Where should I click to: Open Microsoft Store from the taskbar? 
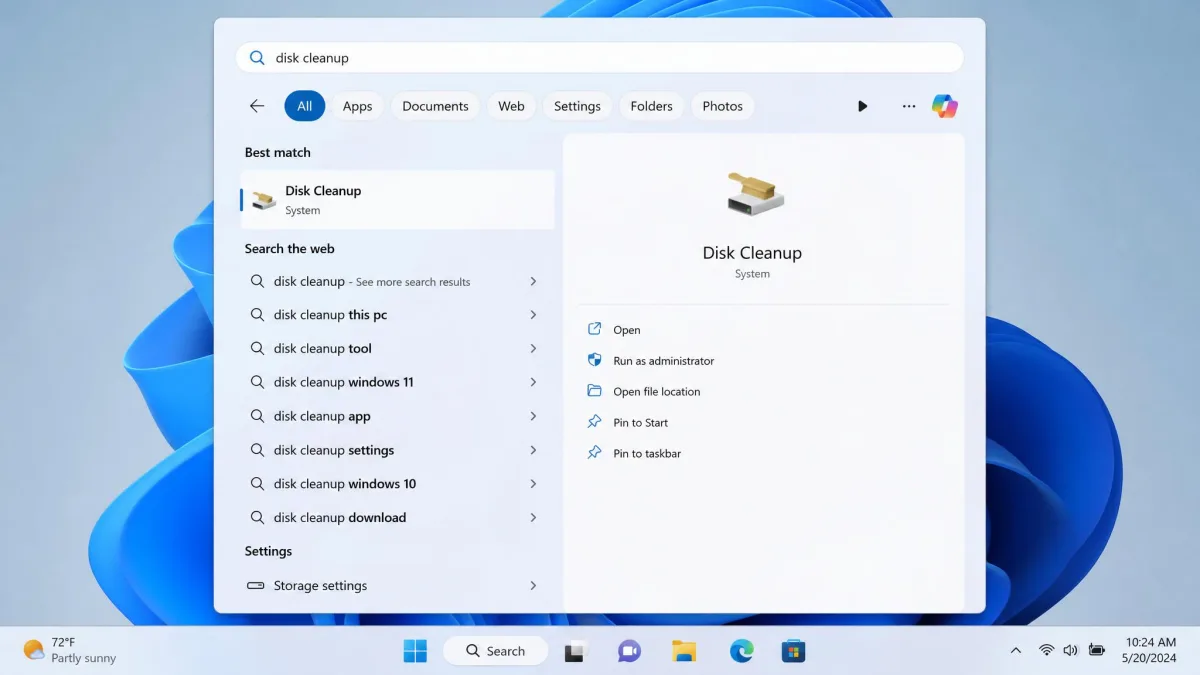(x=794, y=652)
